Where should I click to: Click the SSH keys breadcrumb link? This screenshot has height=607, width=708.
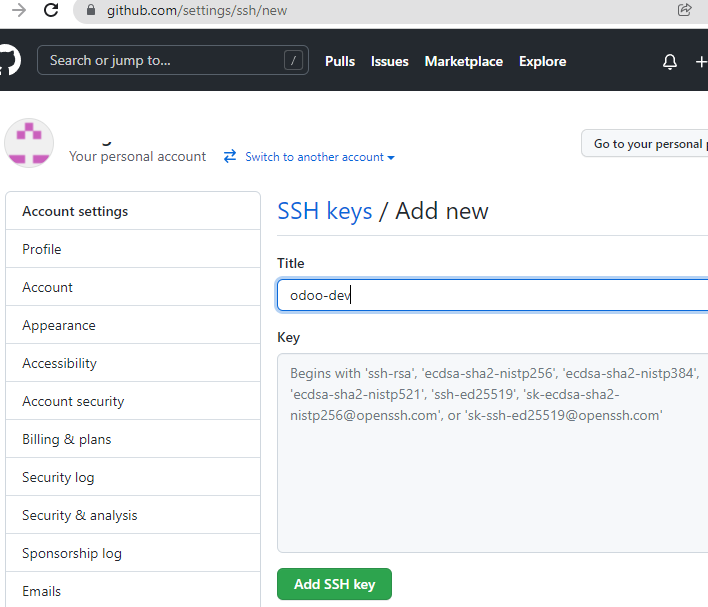(x=325, y=211)
